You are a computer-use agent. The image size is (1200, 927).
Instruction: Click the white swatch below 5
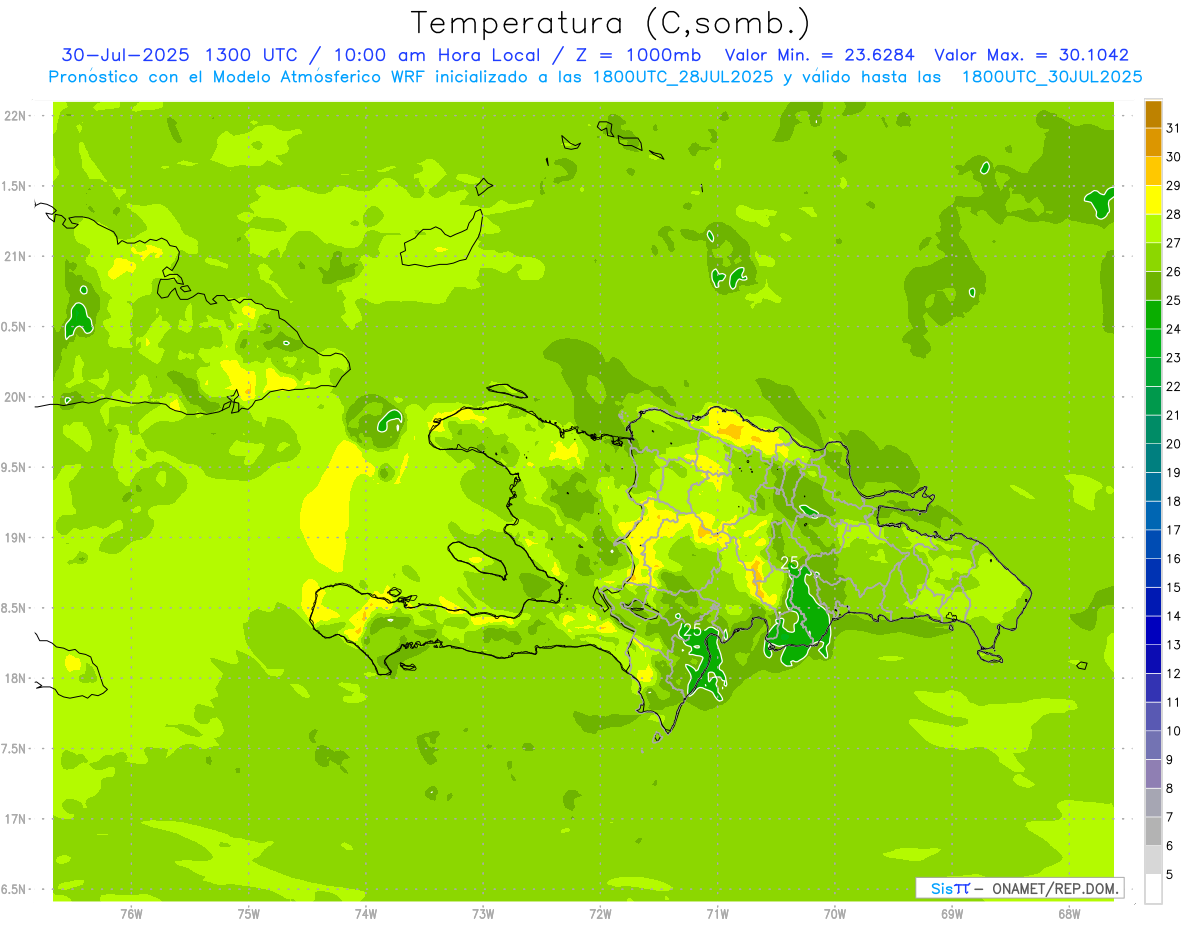1154,889
